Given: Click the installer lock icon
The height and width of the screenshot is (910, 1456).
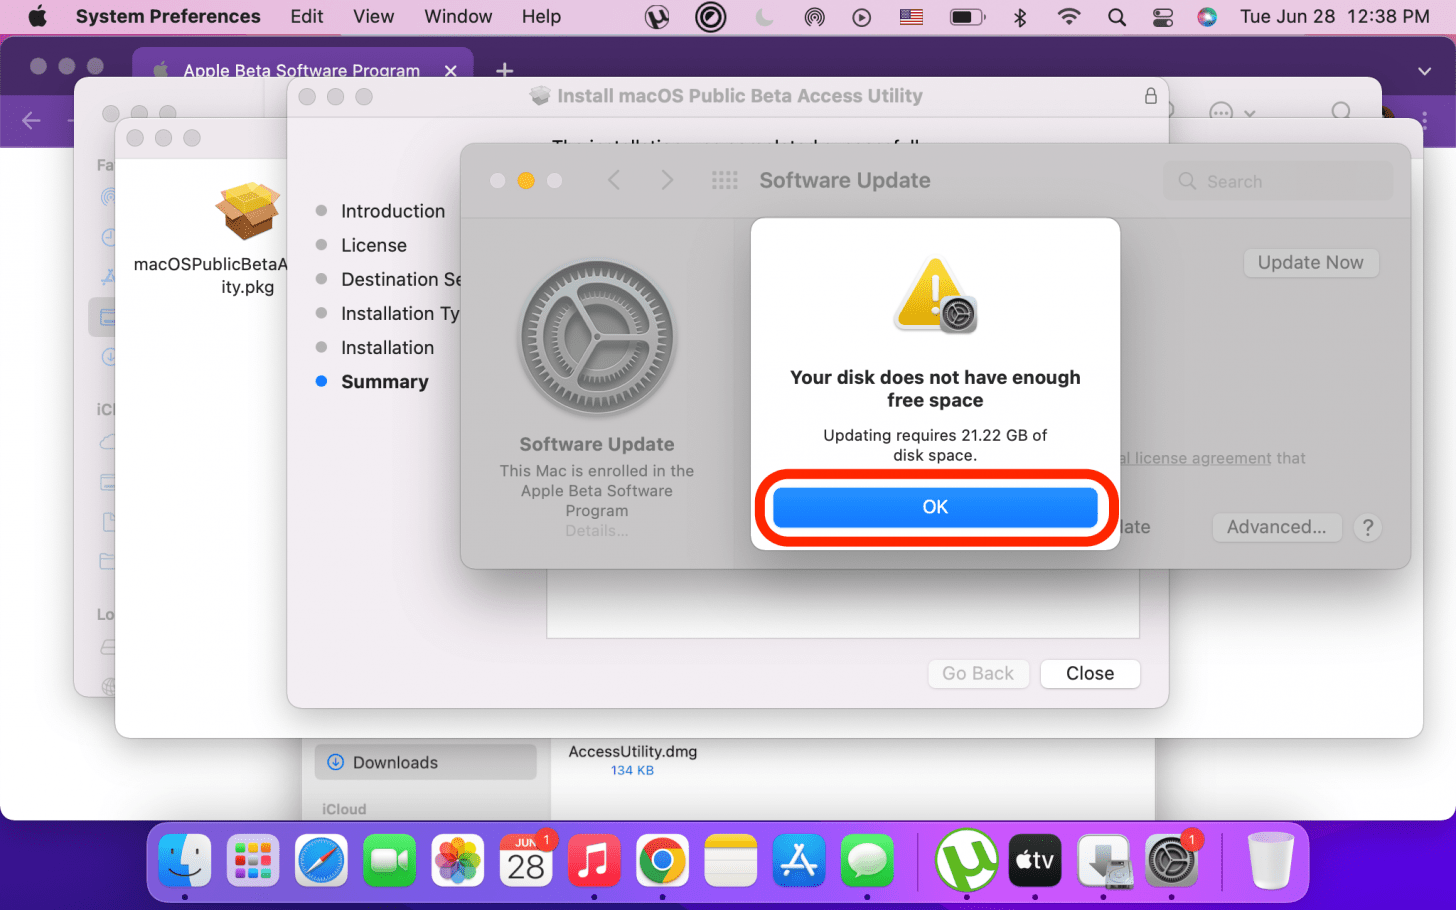Looking at the screenshot, I should 1150,96.
